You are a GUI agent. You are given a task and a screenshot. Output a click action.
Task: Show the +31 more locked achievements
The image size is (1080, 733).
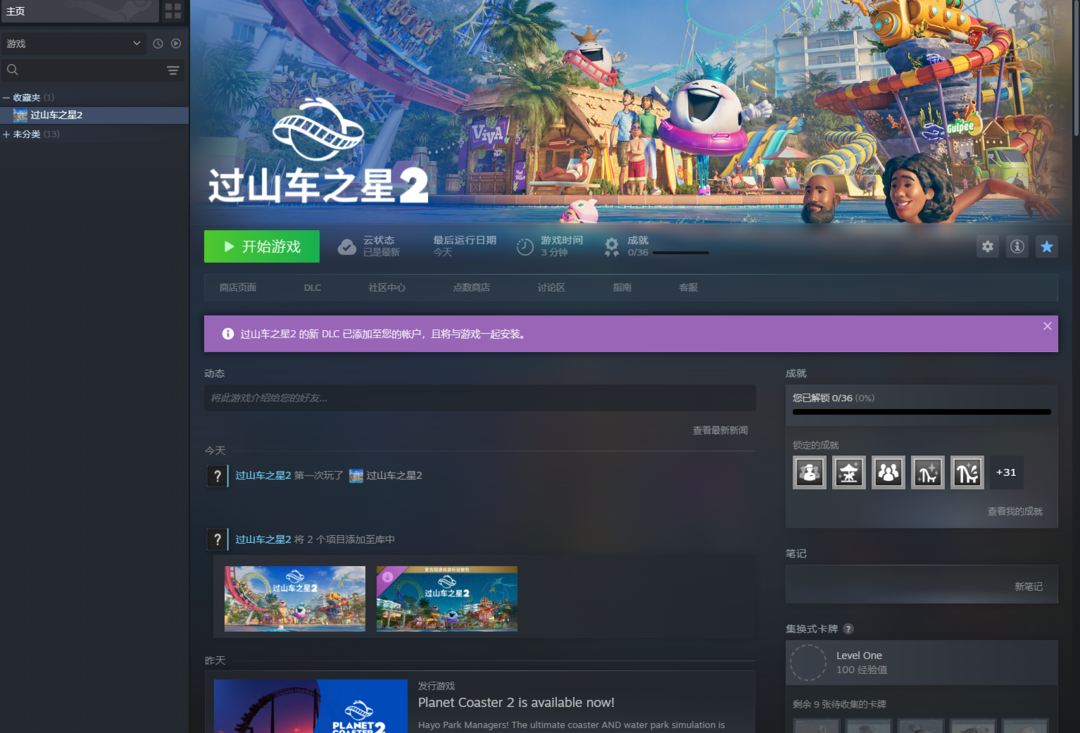1006,473
